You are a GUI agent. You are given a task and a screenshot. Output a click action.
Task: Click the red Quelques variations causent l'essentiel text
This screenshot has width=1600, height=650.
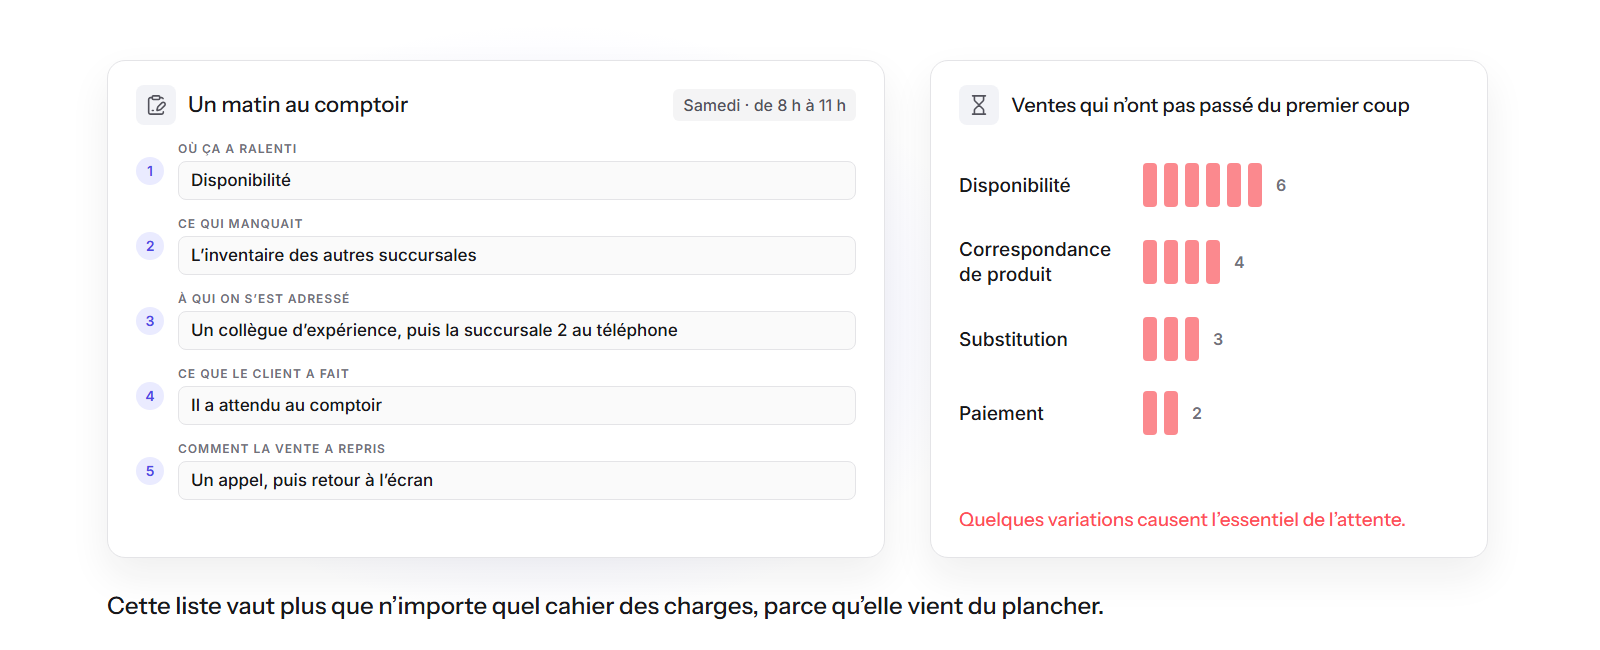pos(1182,519)
